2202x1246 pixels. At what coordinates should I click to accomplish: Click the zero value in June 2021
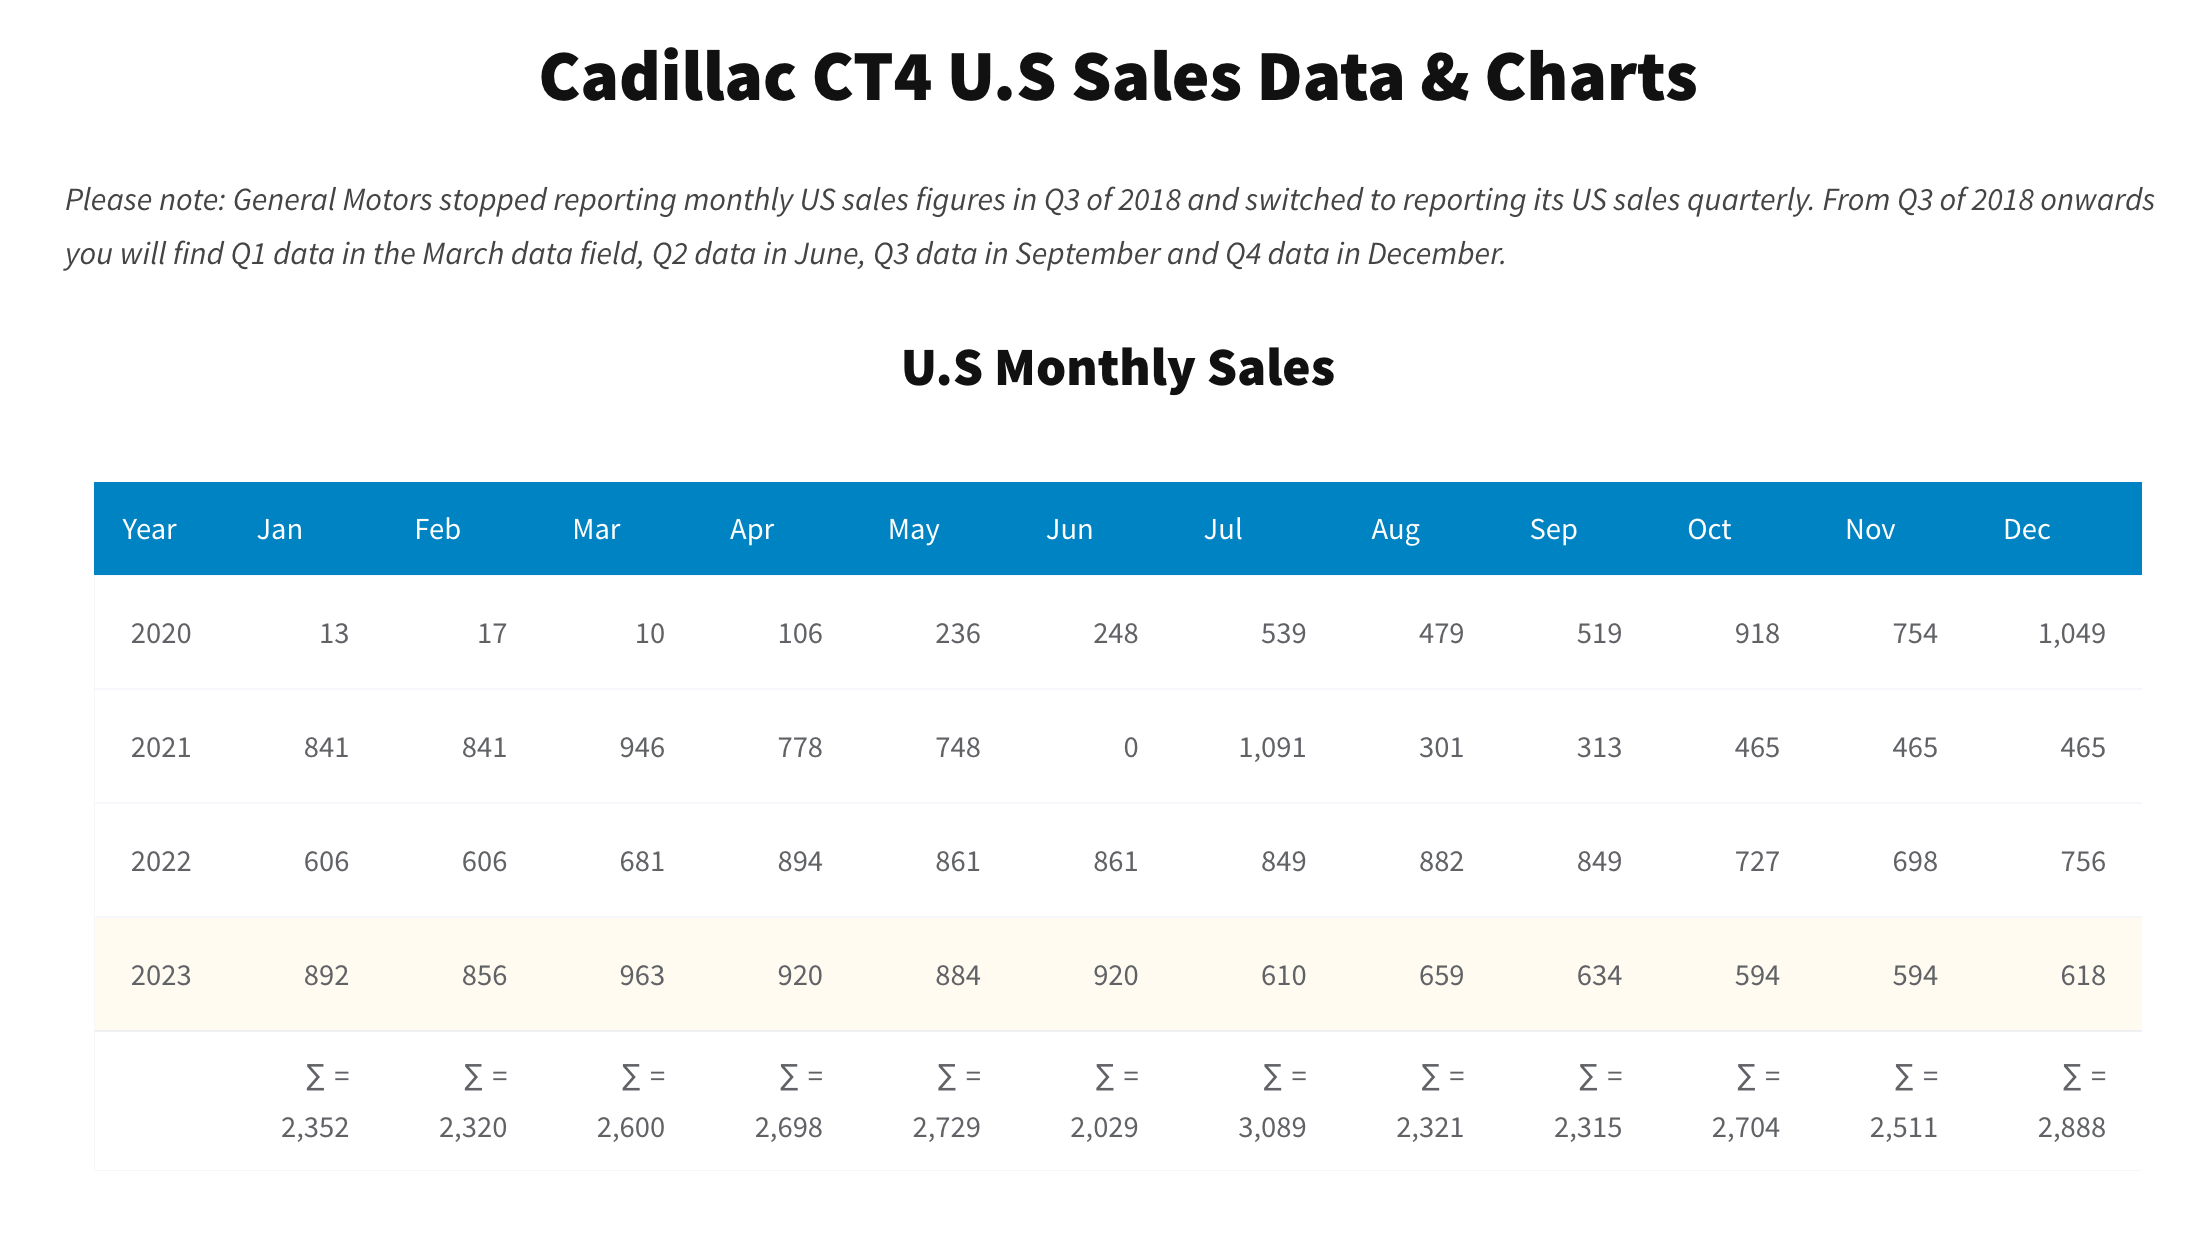[x=1130, y=747]
